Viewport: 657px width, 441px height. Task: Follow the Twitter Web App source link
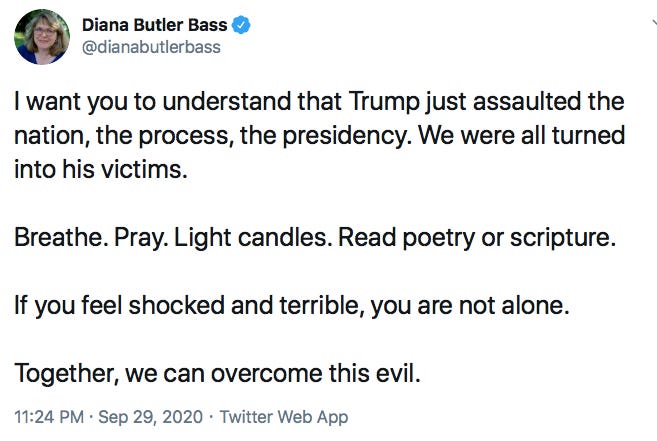point(284,417)
